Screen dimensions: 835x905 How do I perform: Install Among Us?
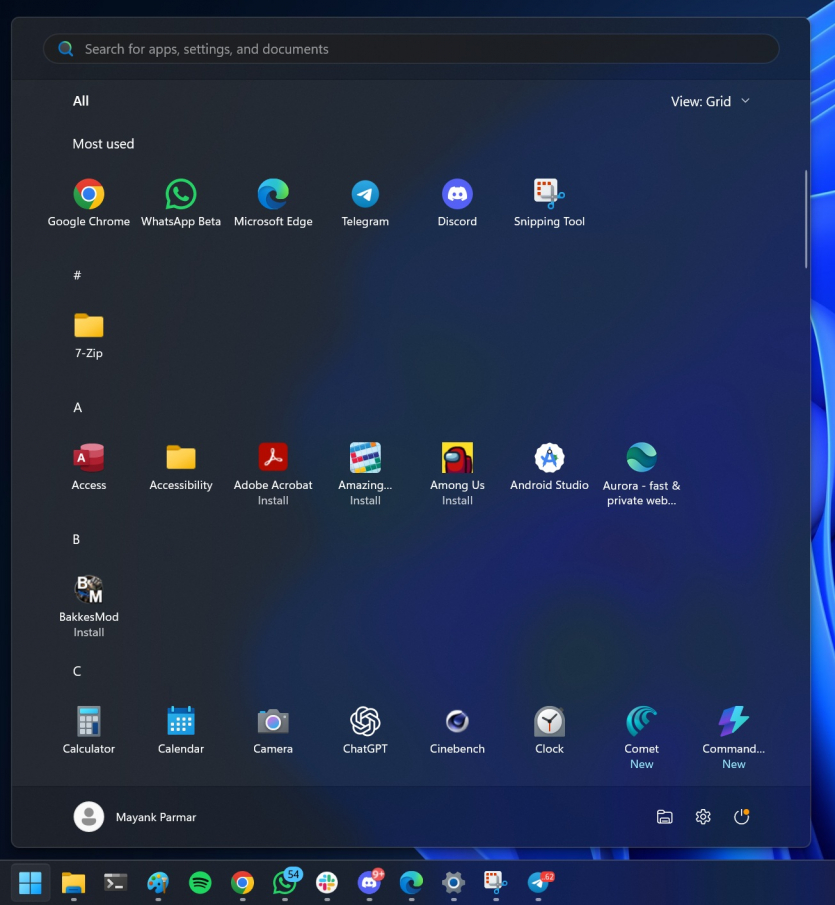(456, 458)
